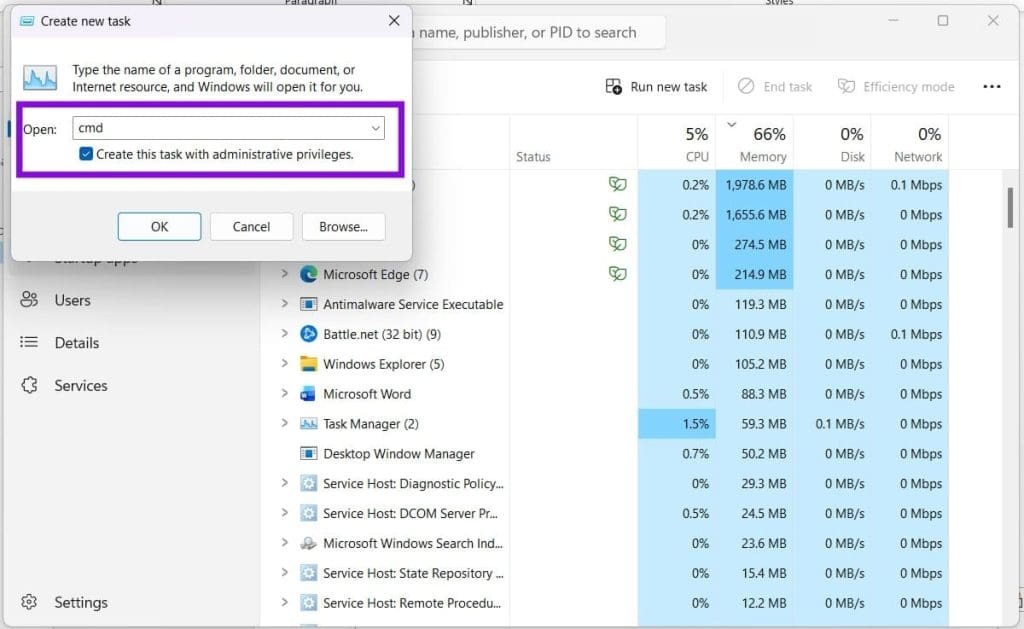This screenshot has height=629, width=1024.
Task: Select the 1.5% CPU cell of Task Manager
Action: [677, 424]
